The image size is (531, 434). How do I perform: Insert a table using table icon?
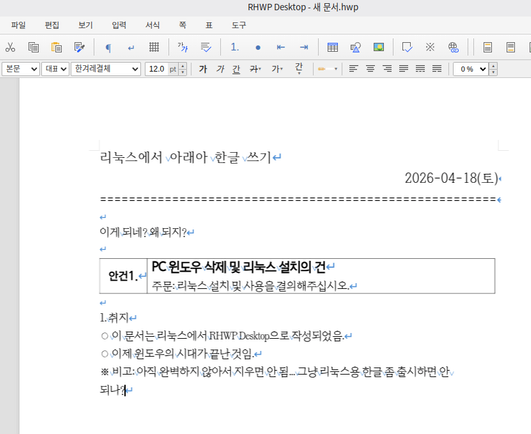pos(333,47)
